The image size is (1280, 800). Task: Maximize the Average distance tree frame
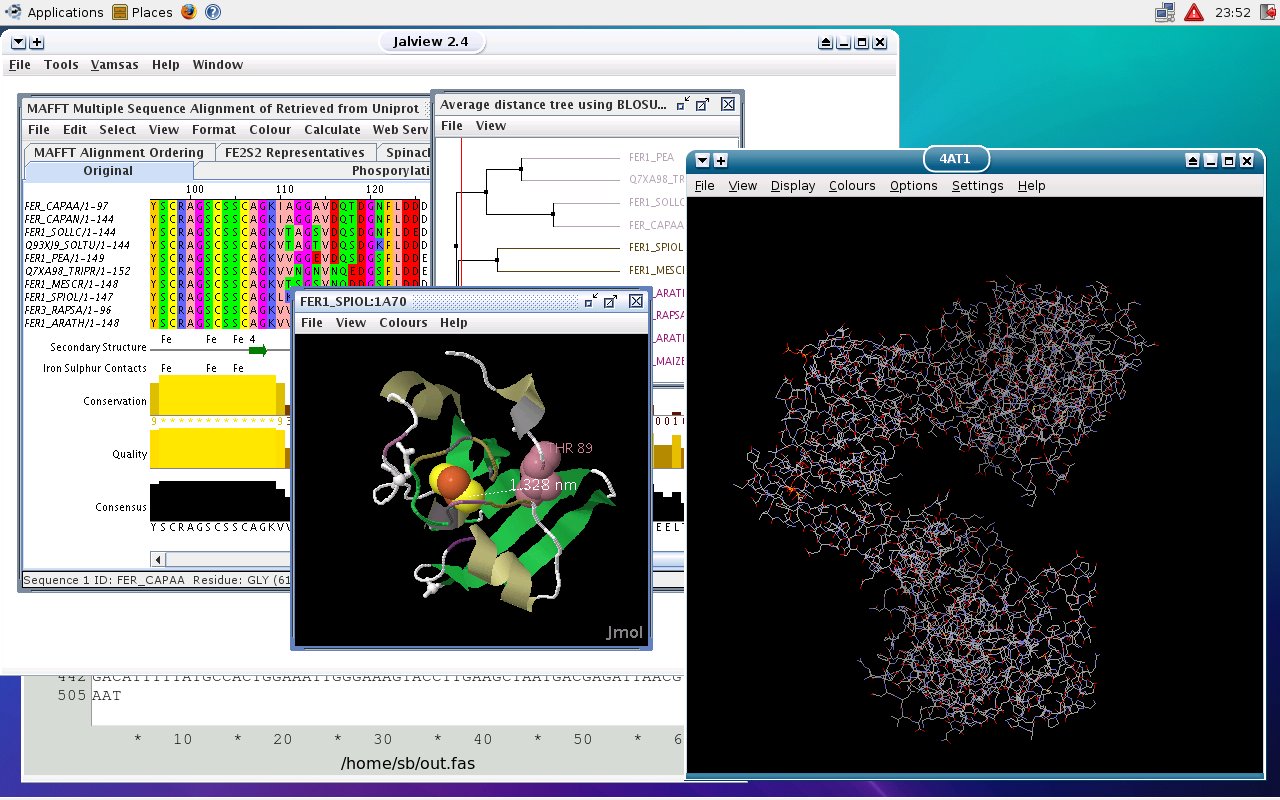703,104
